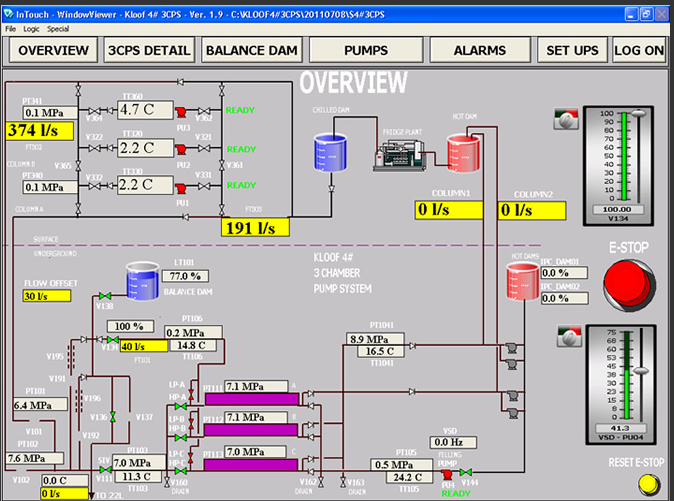
Task: Click the green V131 valve
Action: [x=112, y=339]
